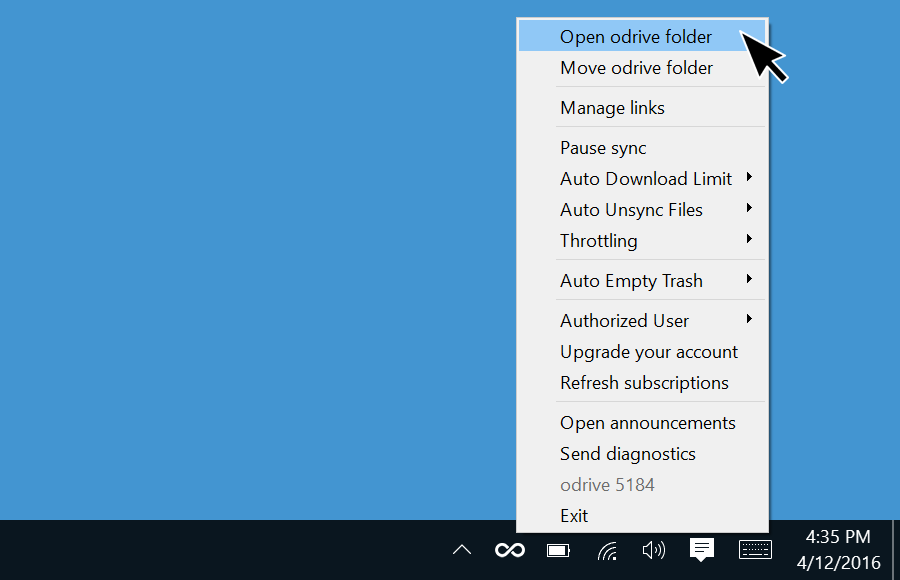Select Open odrive folder

tap(643, 36)
